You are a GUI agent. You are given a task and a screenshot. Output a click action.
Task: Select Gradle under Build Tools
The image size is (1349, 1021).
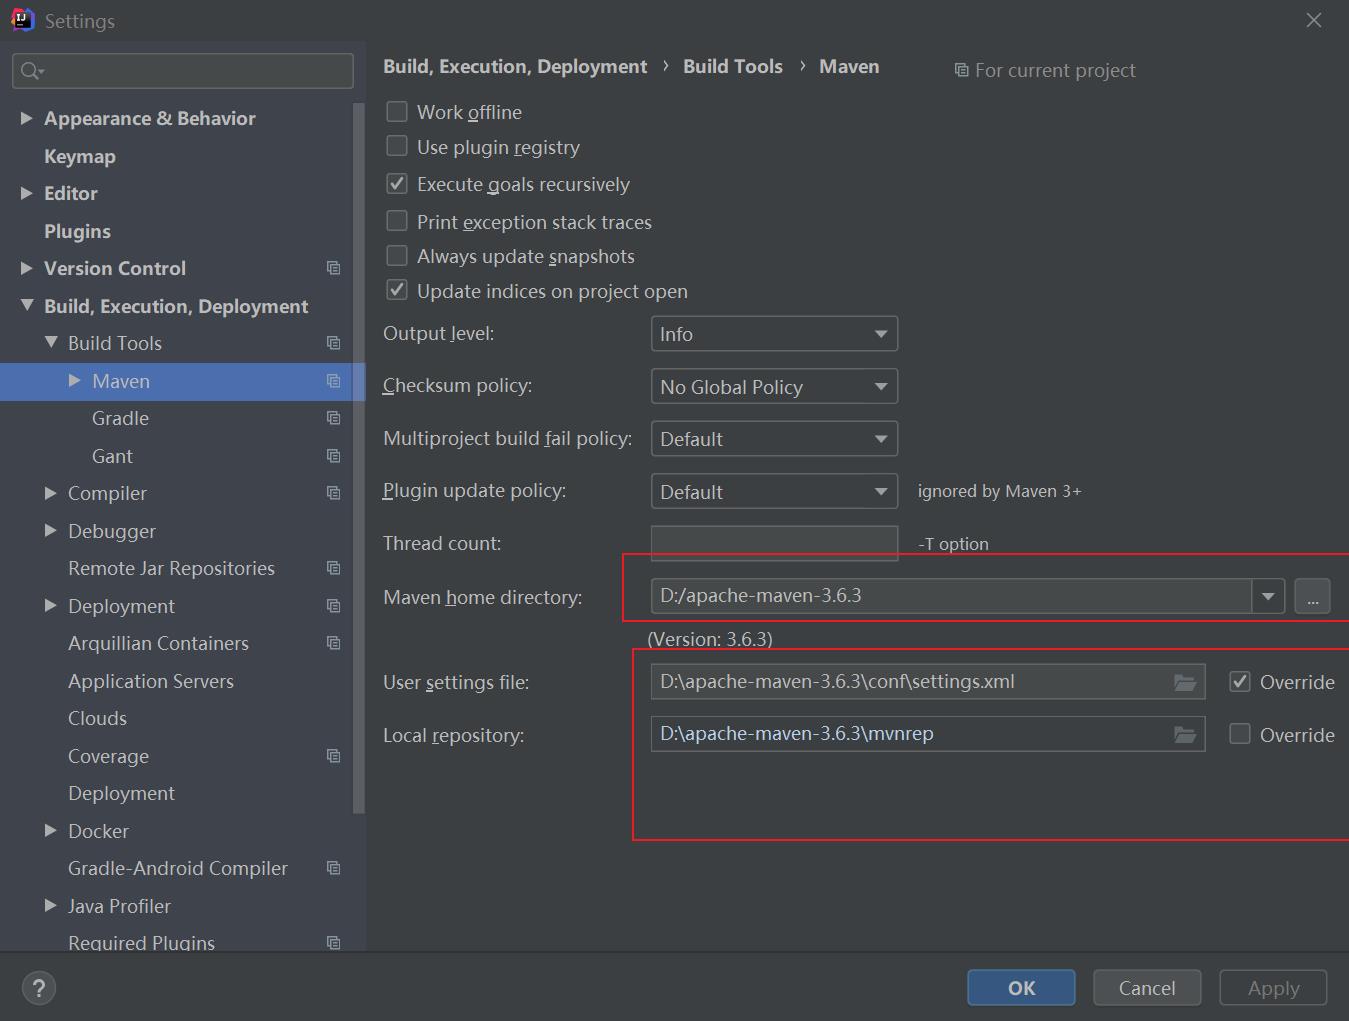pos(120,418)
